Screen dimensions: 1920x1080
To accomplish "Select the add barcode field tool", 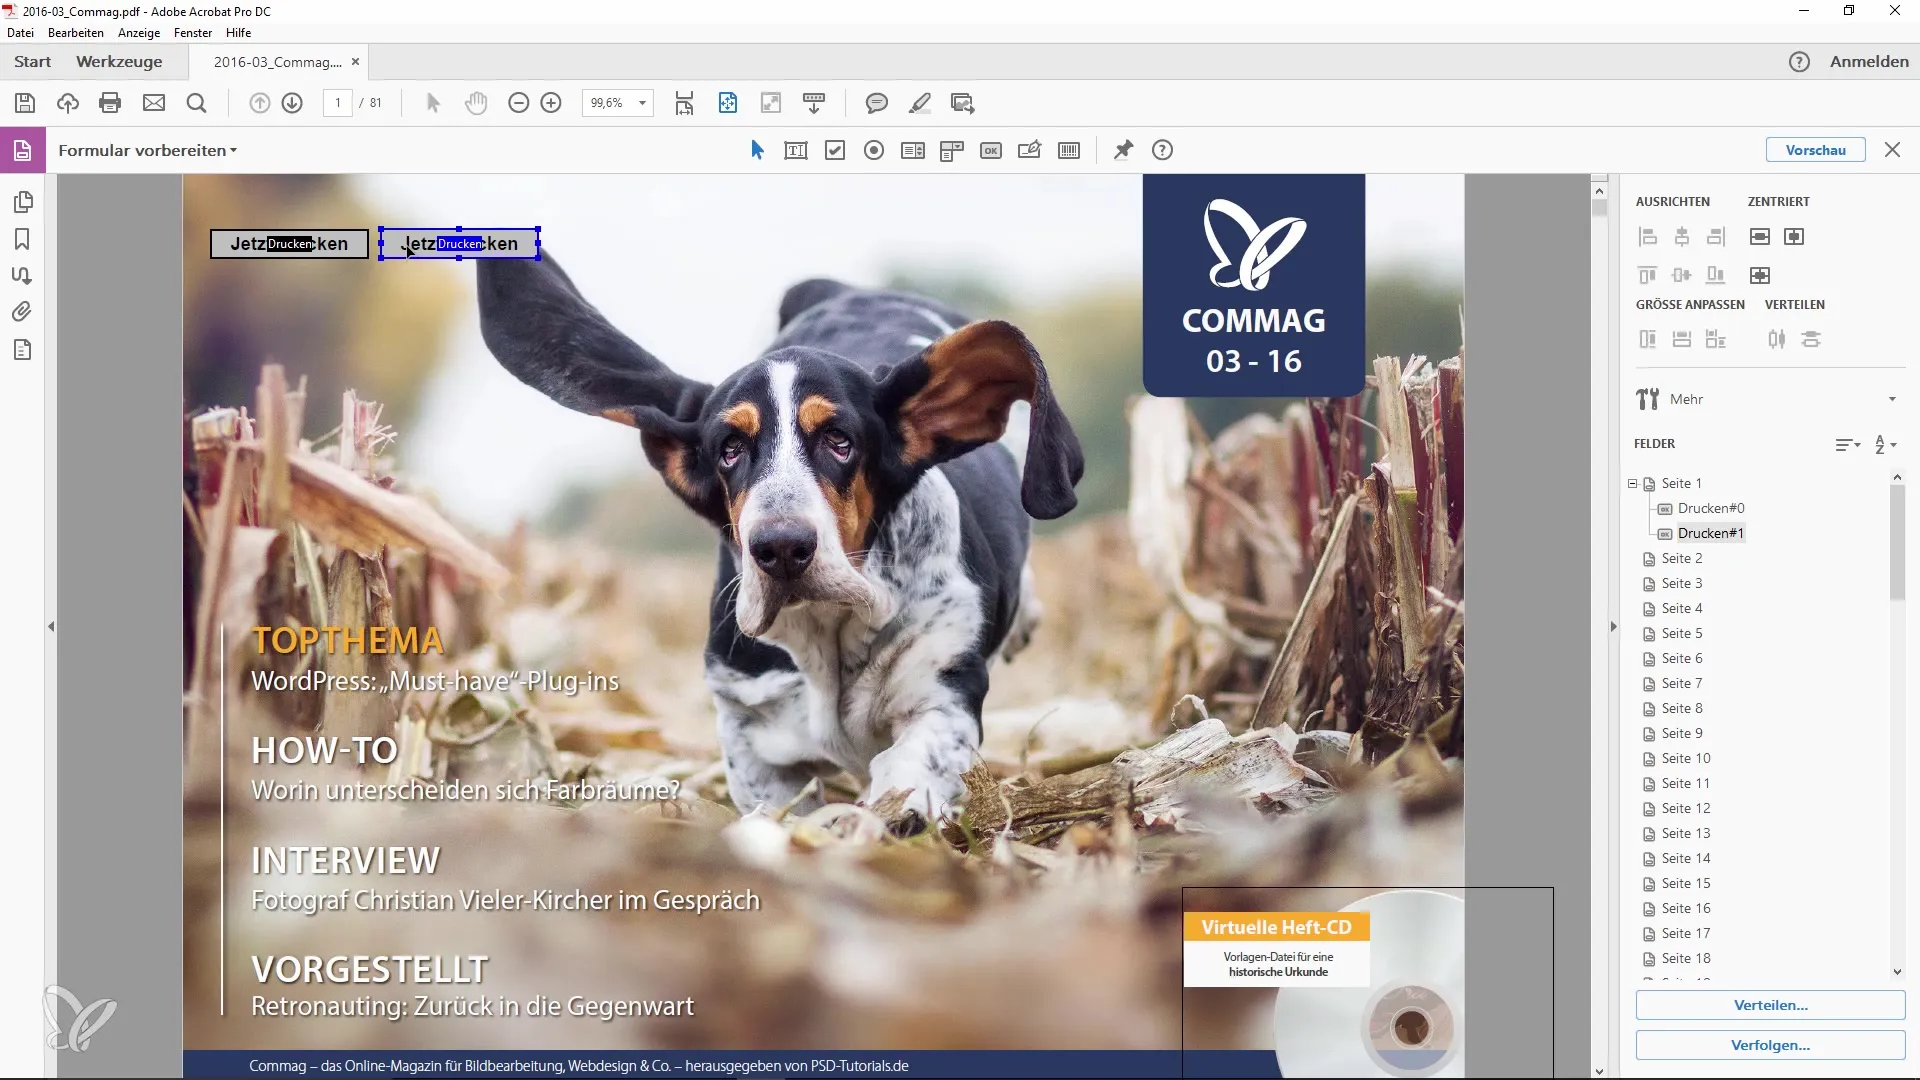I will (x=1069, y=150).
